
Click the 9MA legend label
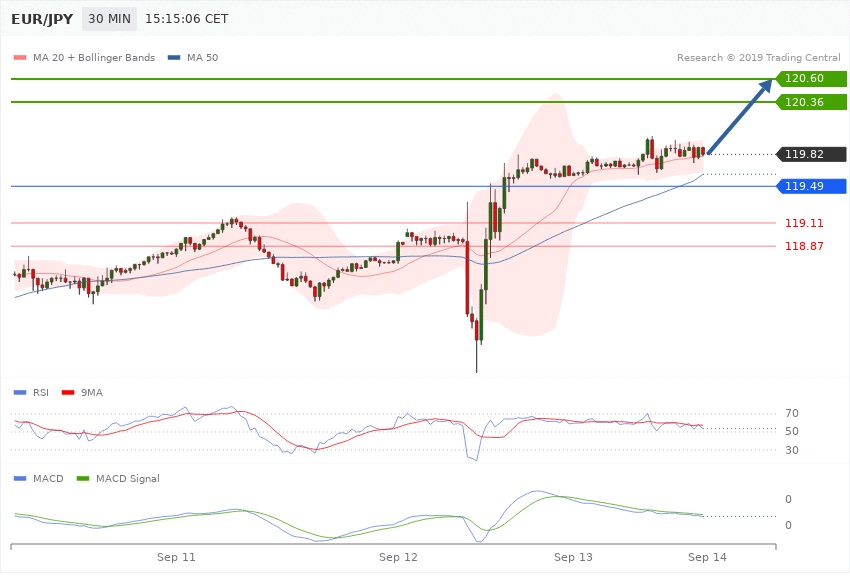pyautogui.click(x=92, y=393)
